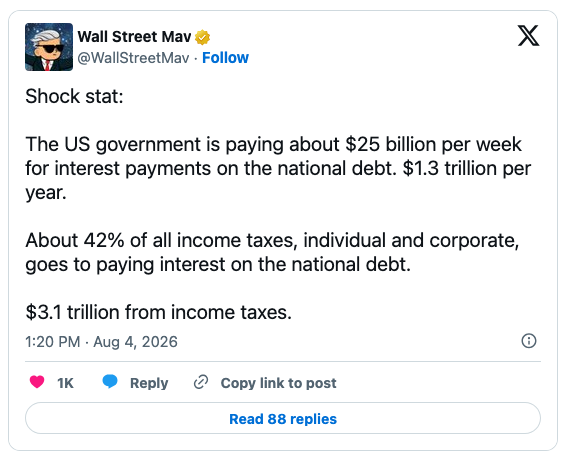Open the post info circle icon
The width and height of the screenshot is (569, 456).
click(x=529, y=341)
